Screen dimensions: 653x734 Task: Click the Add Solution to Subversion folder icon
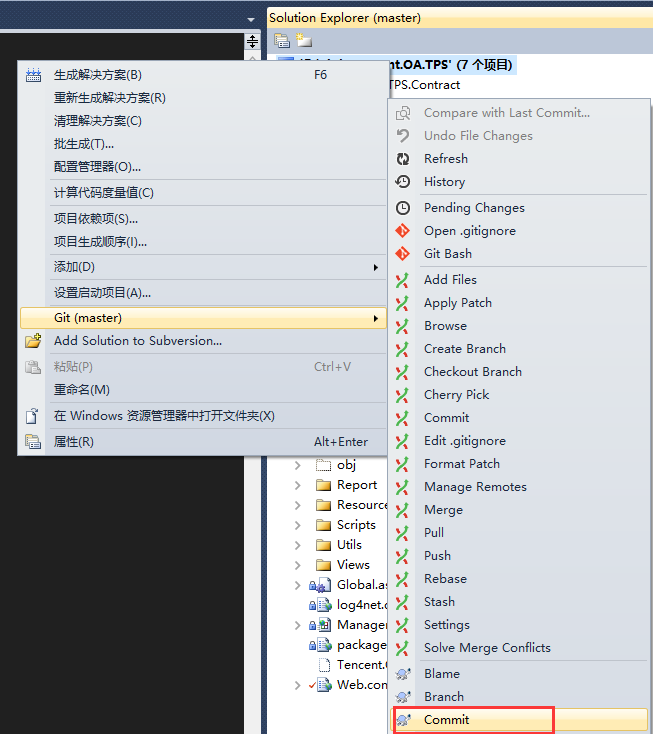[33, 341]
